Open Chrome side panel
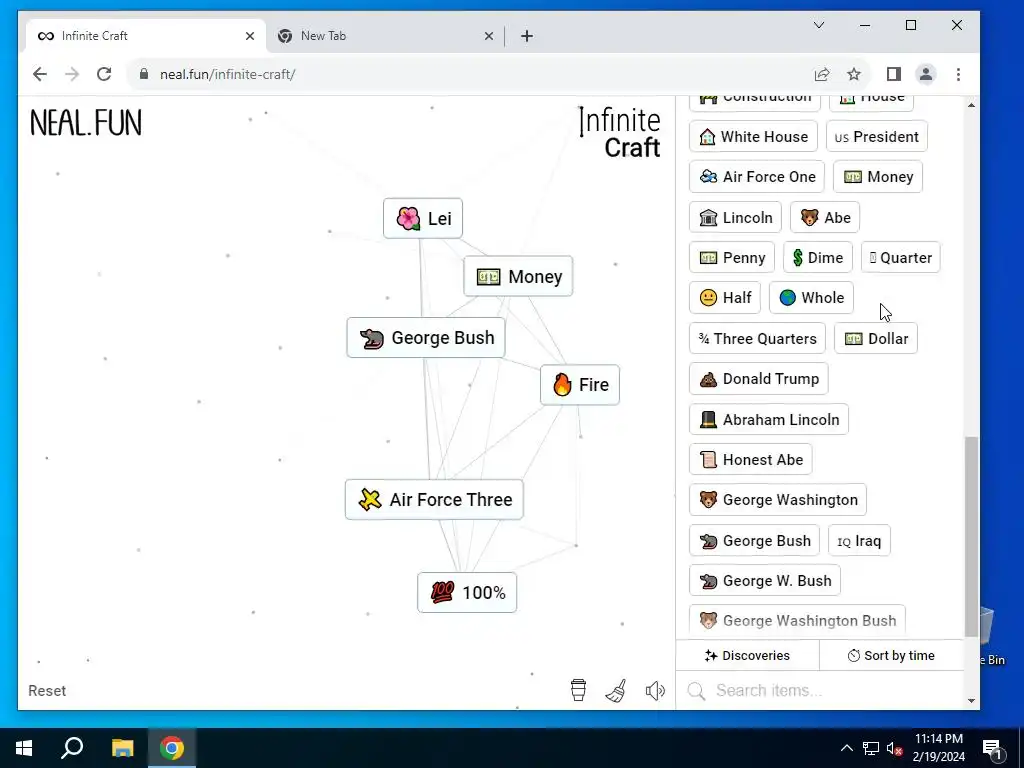Image resolution: width=1024 pixels, height=768 pixels. [893, 74]
